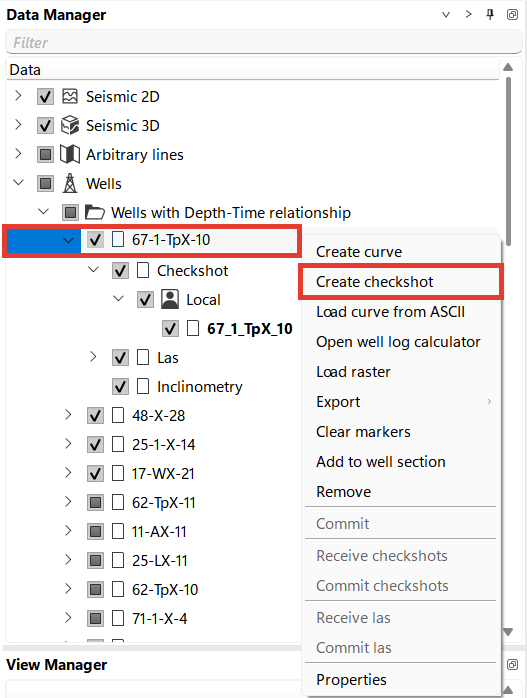Image resolution: width=527 pixels, height=698 pixels.
Task: Select Open well log calculator
Action: [398, 342]
